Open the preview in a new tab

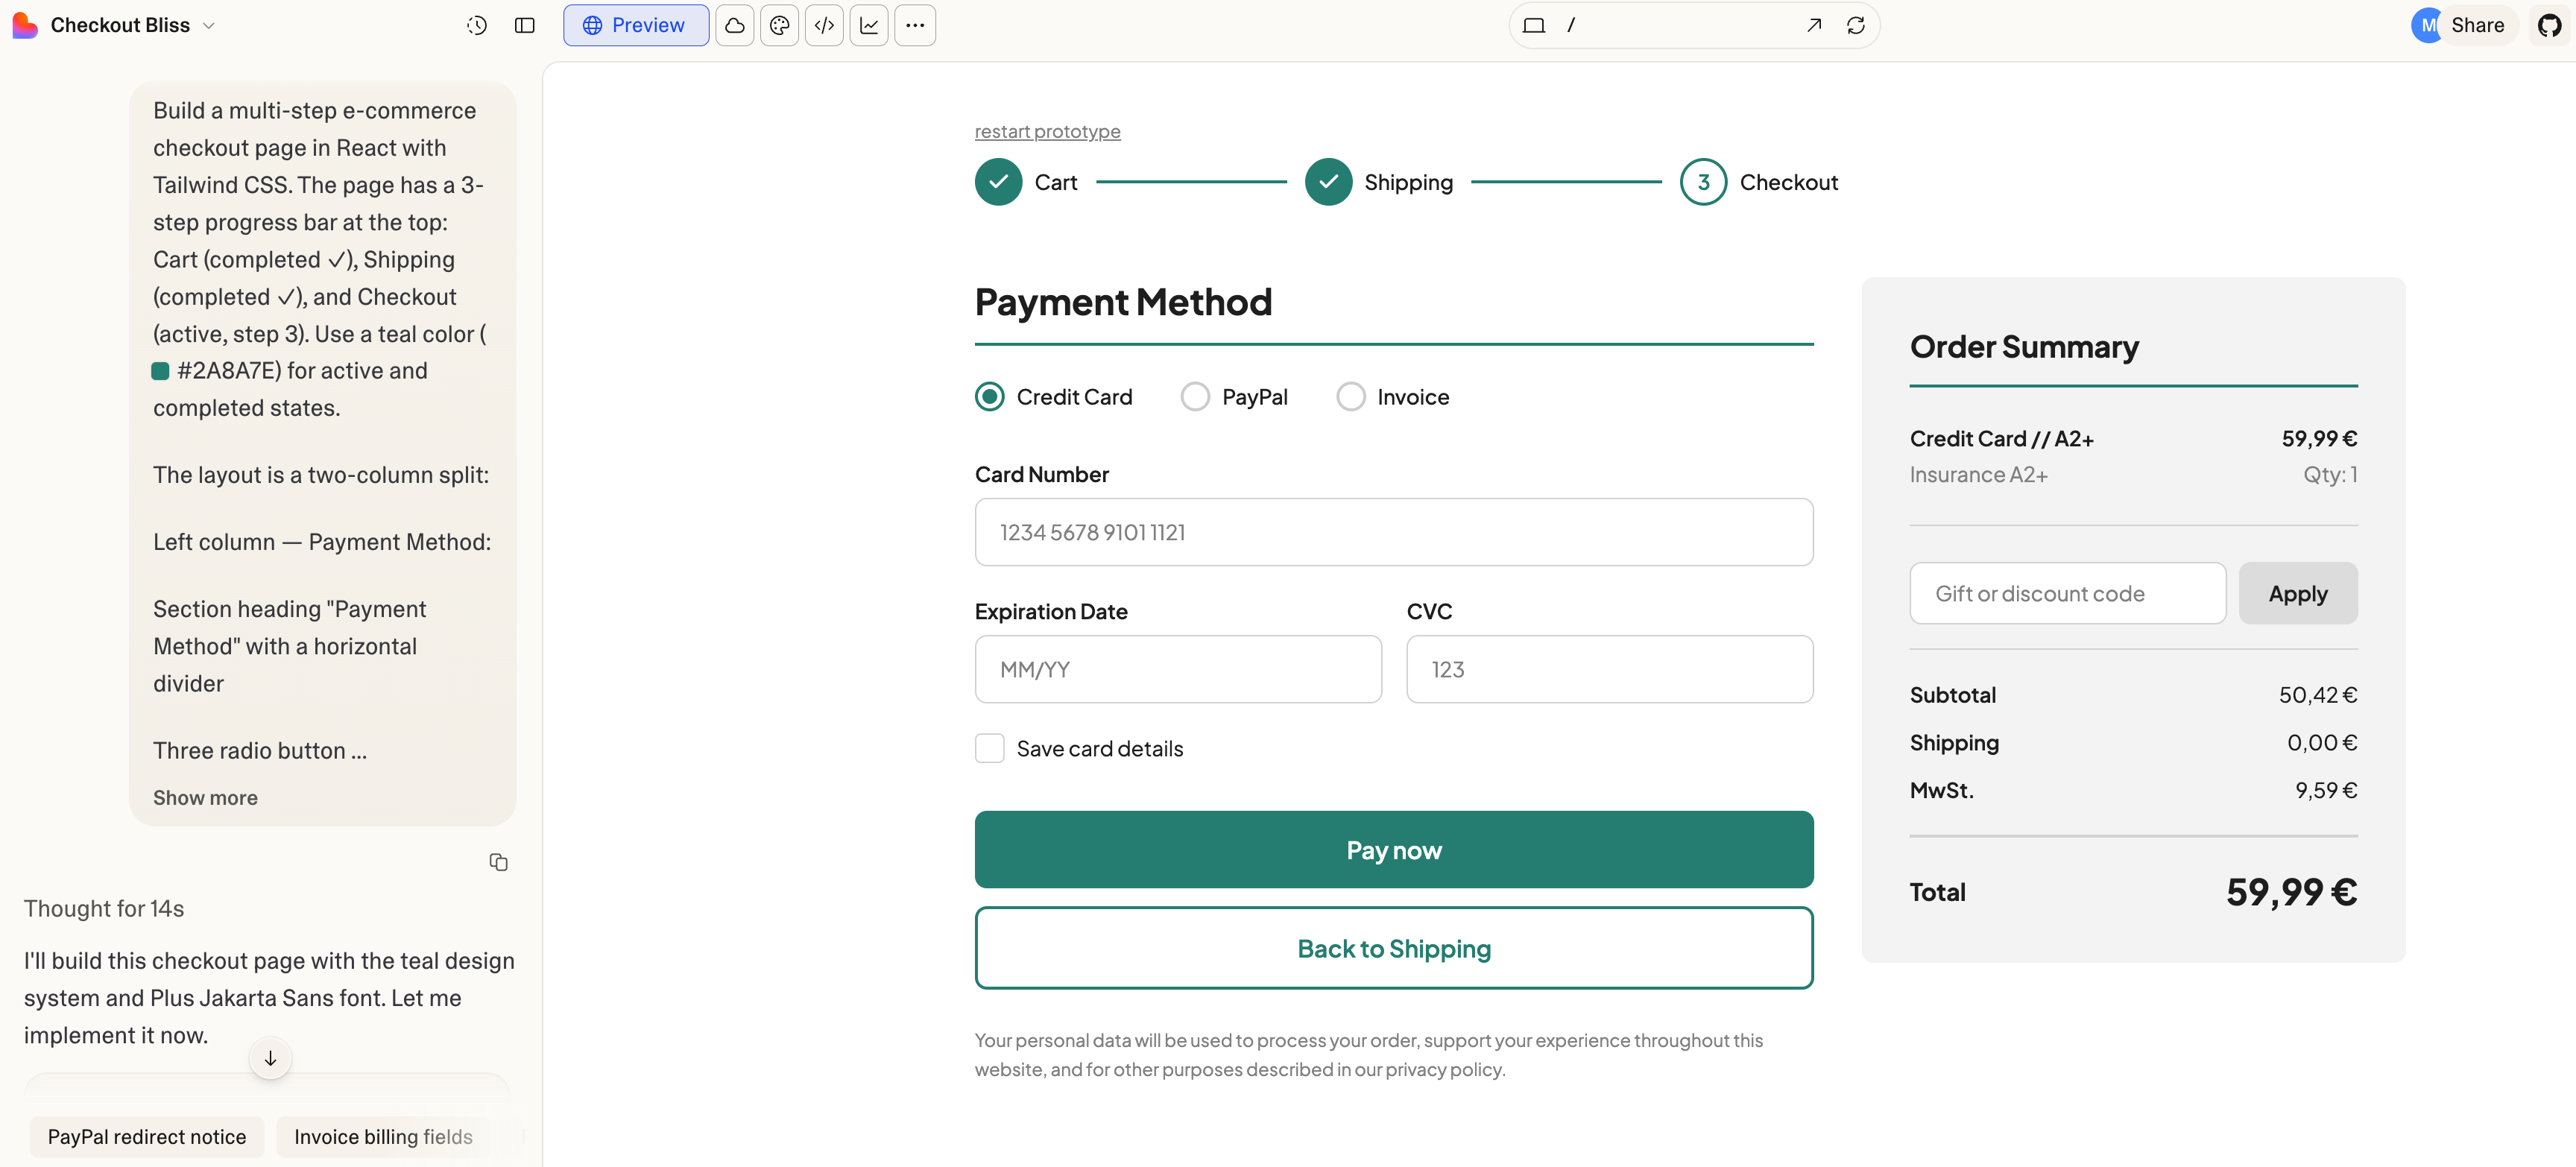point(1813,25)
